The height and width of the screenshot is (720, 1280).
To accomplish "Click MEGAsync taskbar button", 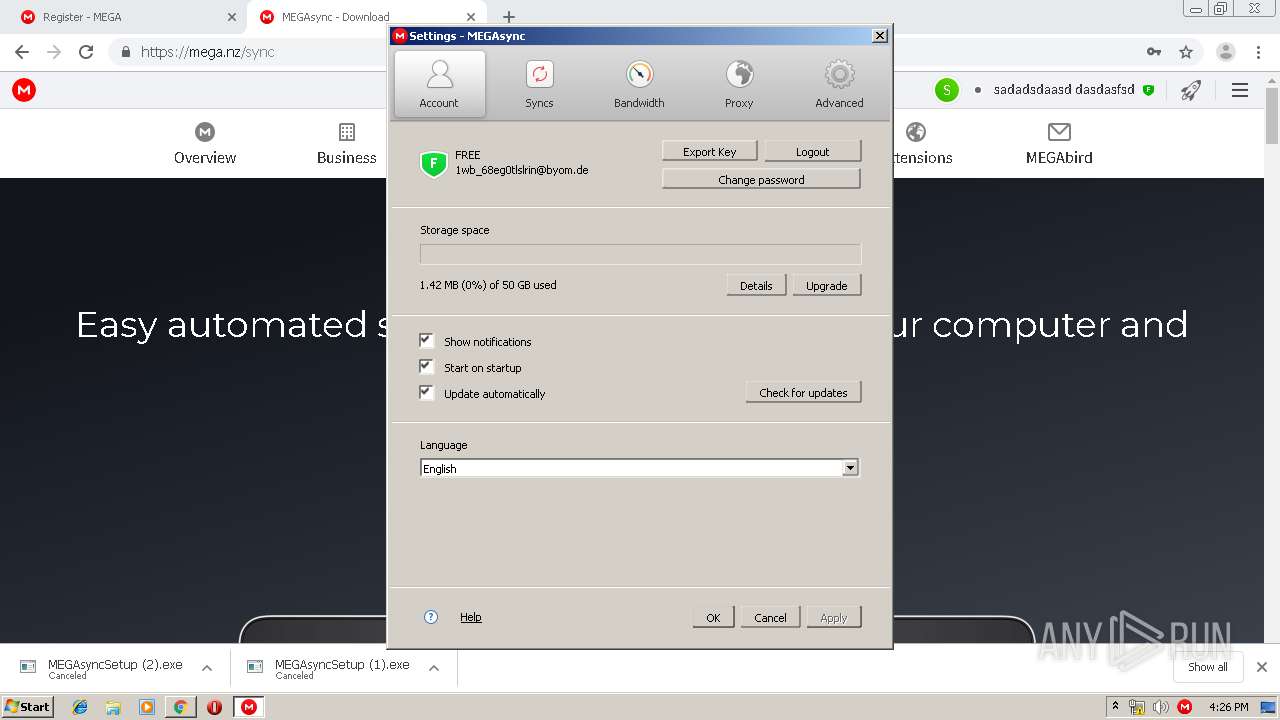I will pyautogui.click(x=248, y=707).
